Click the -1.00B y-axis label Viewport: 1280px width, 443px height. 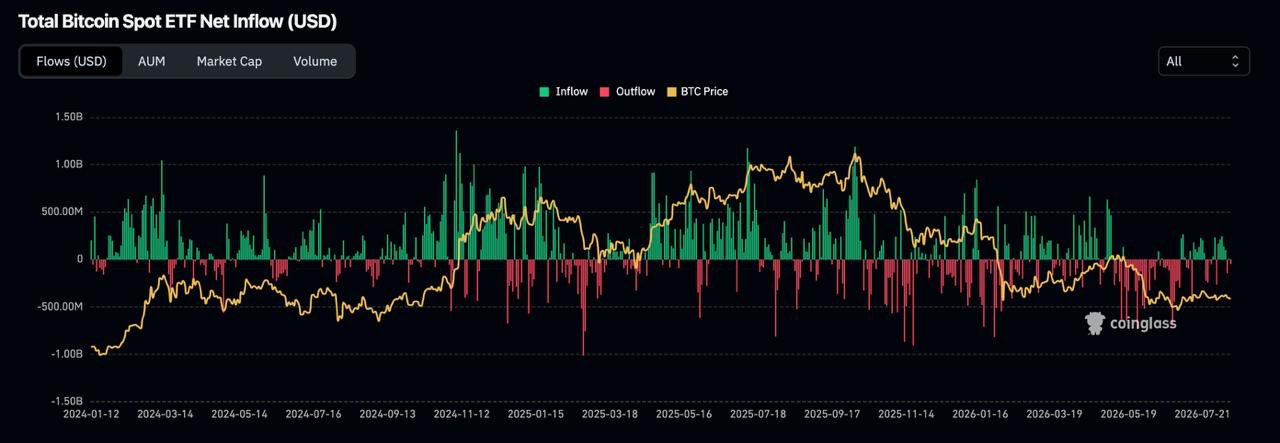tap(66, 353)
